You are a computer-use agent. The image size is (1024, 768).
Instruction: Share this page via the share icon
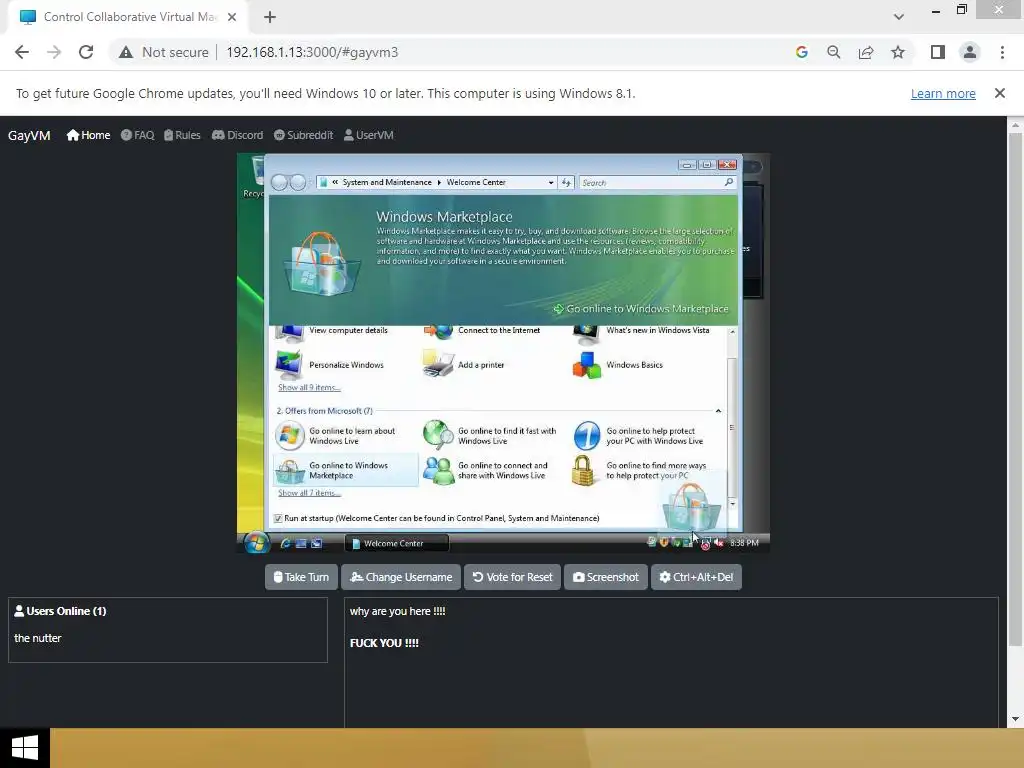point(866,52)
